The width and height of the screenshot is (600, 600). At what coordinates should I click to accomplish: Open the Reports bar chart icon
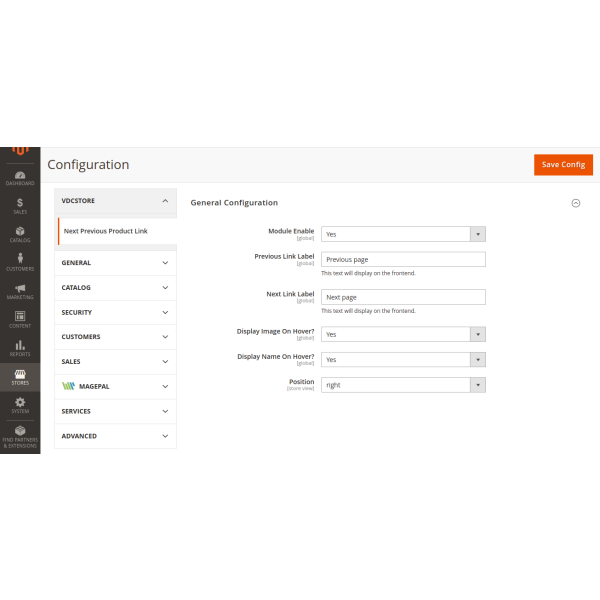[x=20, y=347]
